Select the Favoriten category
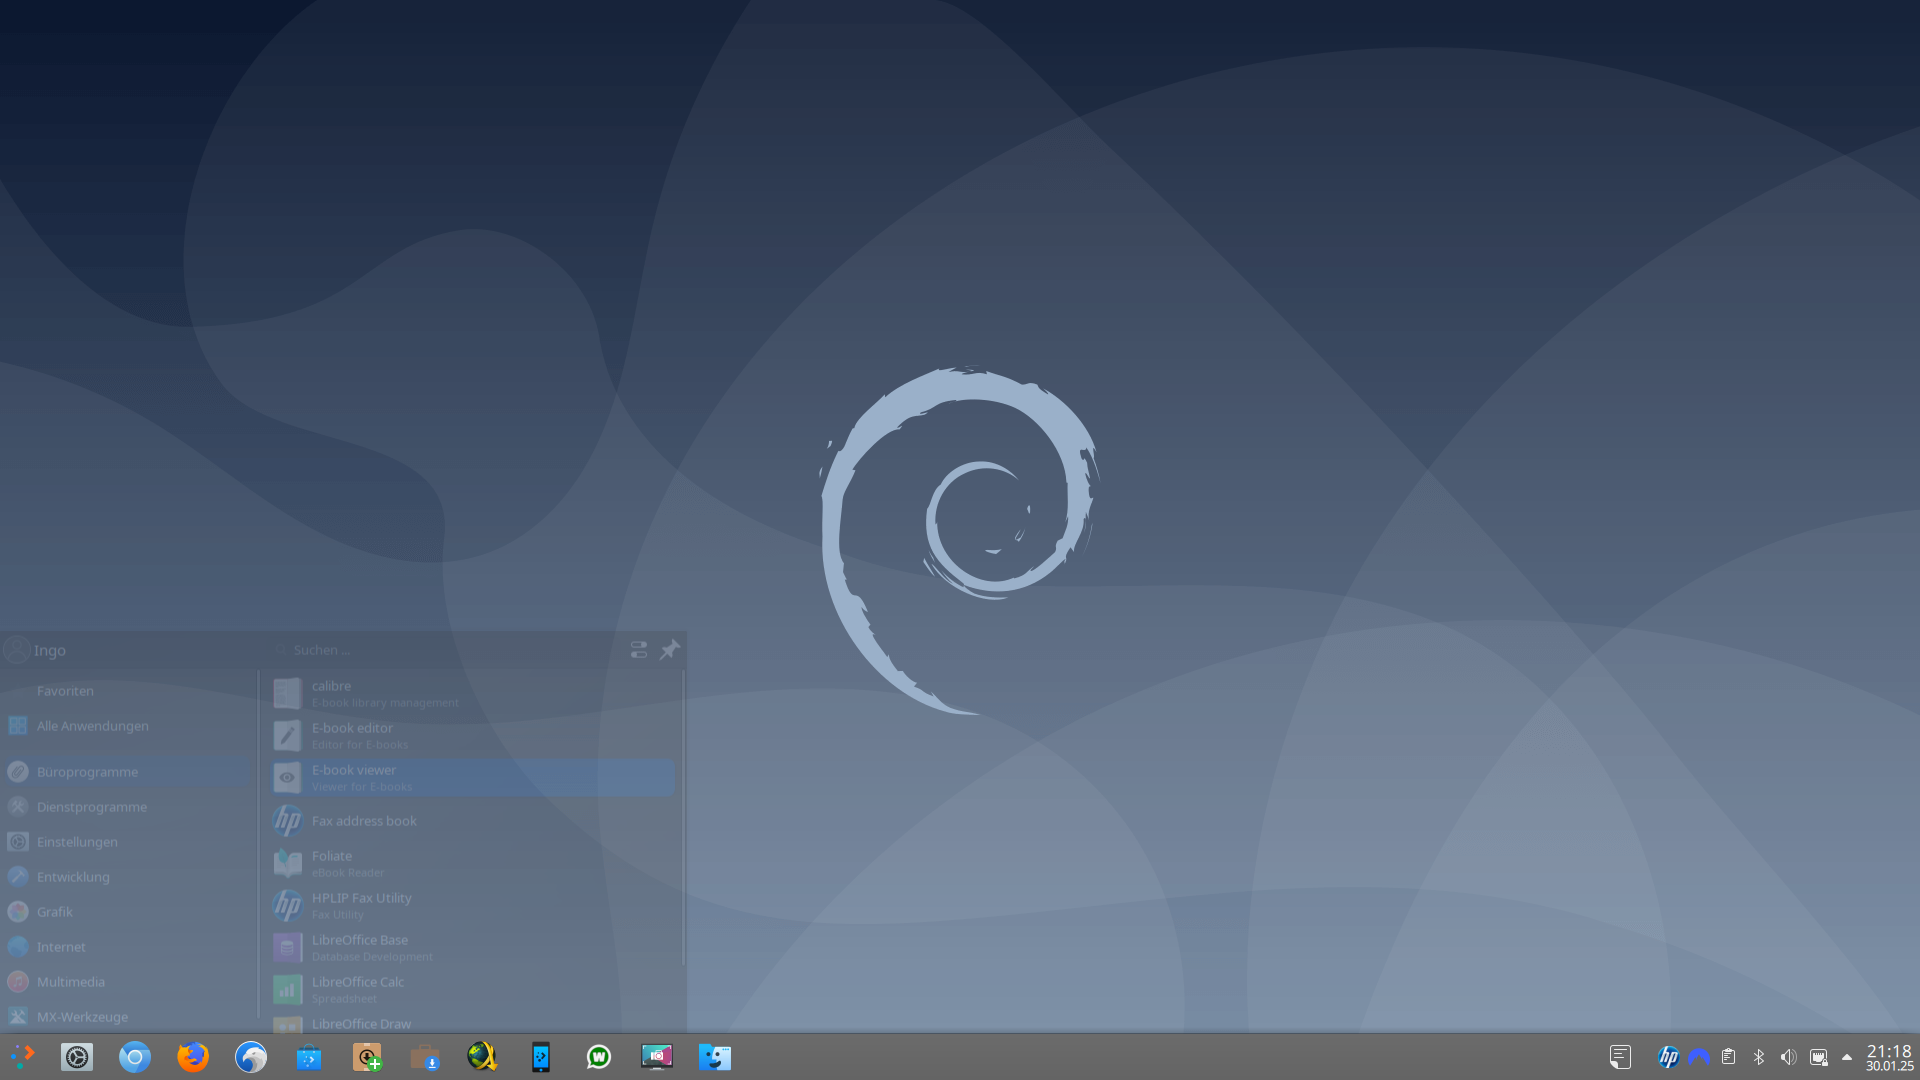This screenshot has height=1080, width=1920. coord(65,691)
